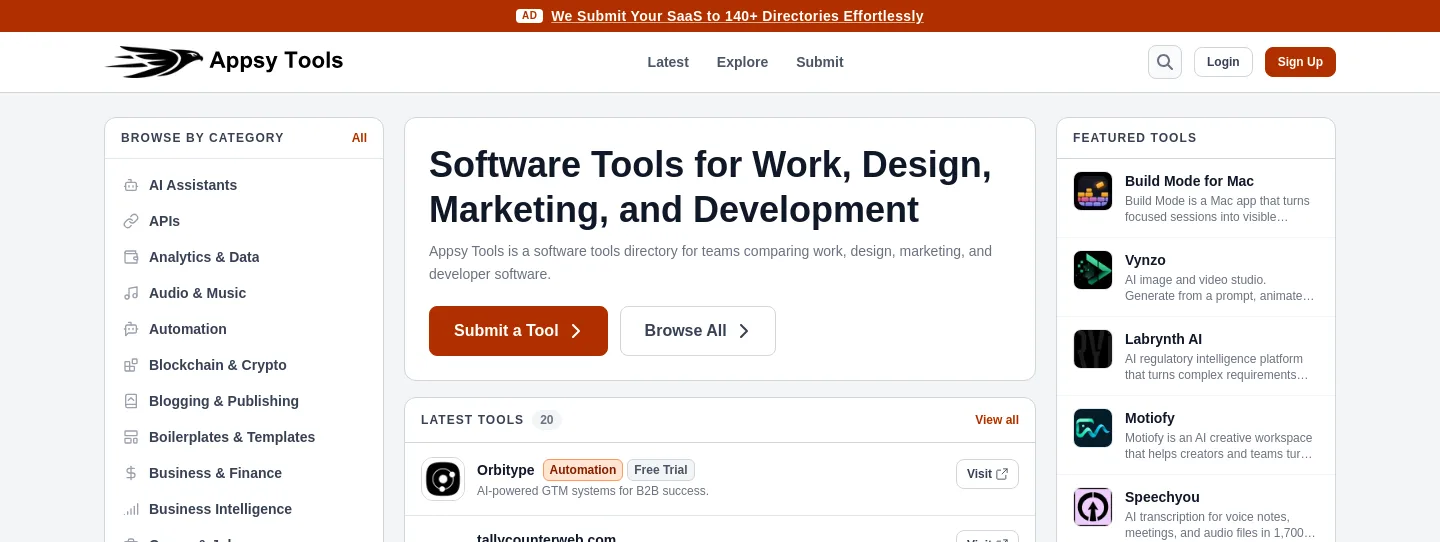Click the Motiofy app icon

1093,428
